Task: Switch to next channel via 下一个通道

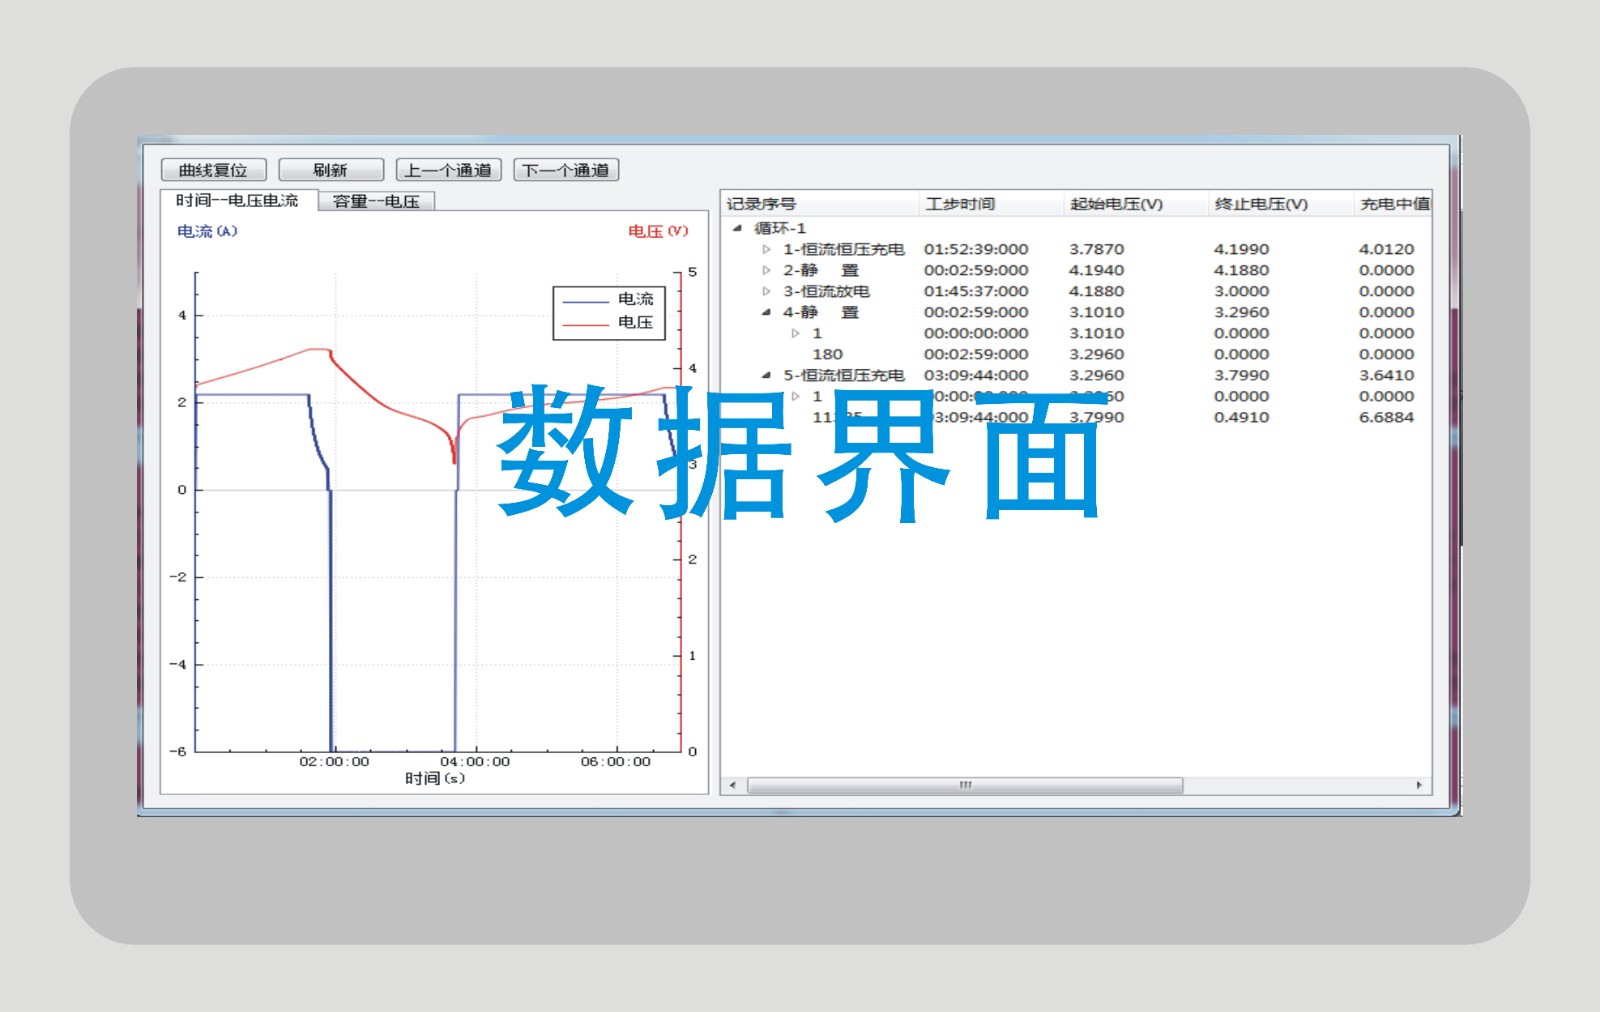Action: point(566,170)
